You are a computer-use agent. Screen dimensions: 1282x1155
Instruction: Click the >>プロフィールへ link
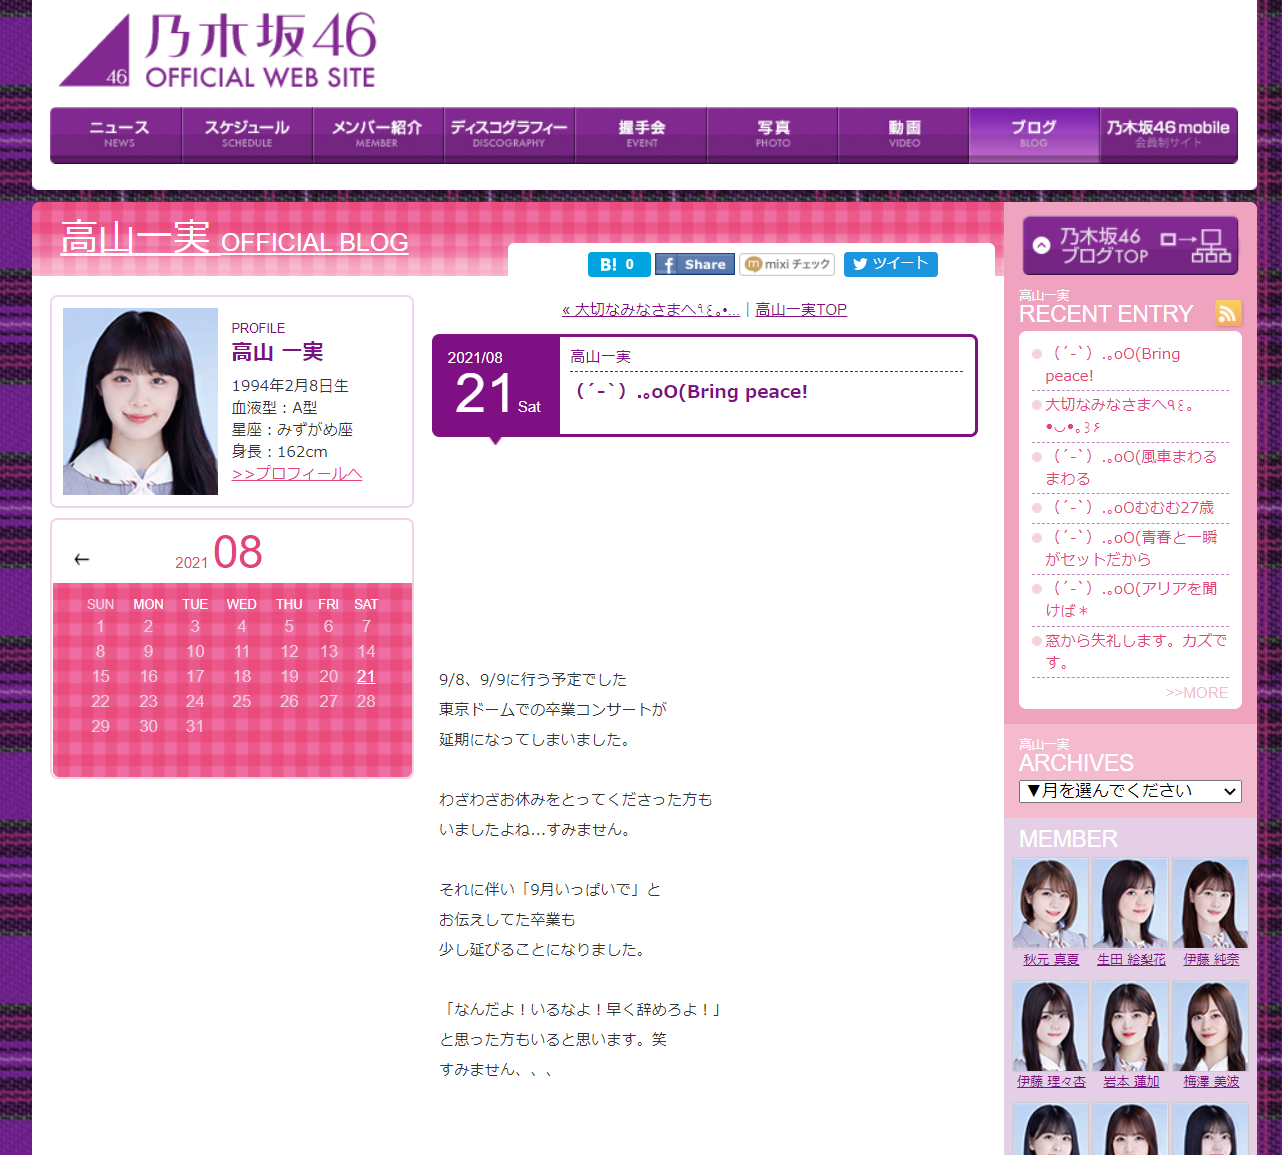(297, 474)
